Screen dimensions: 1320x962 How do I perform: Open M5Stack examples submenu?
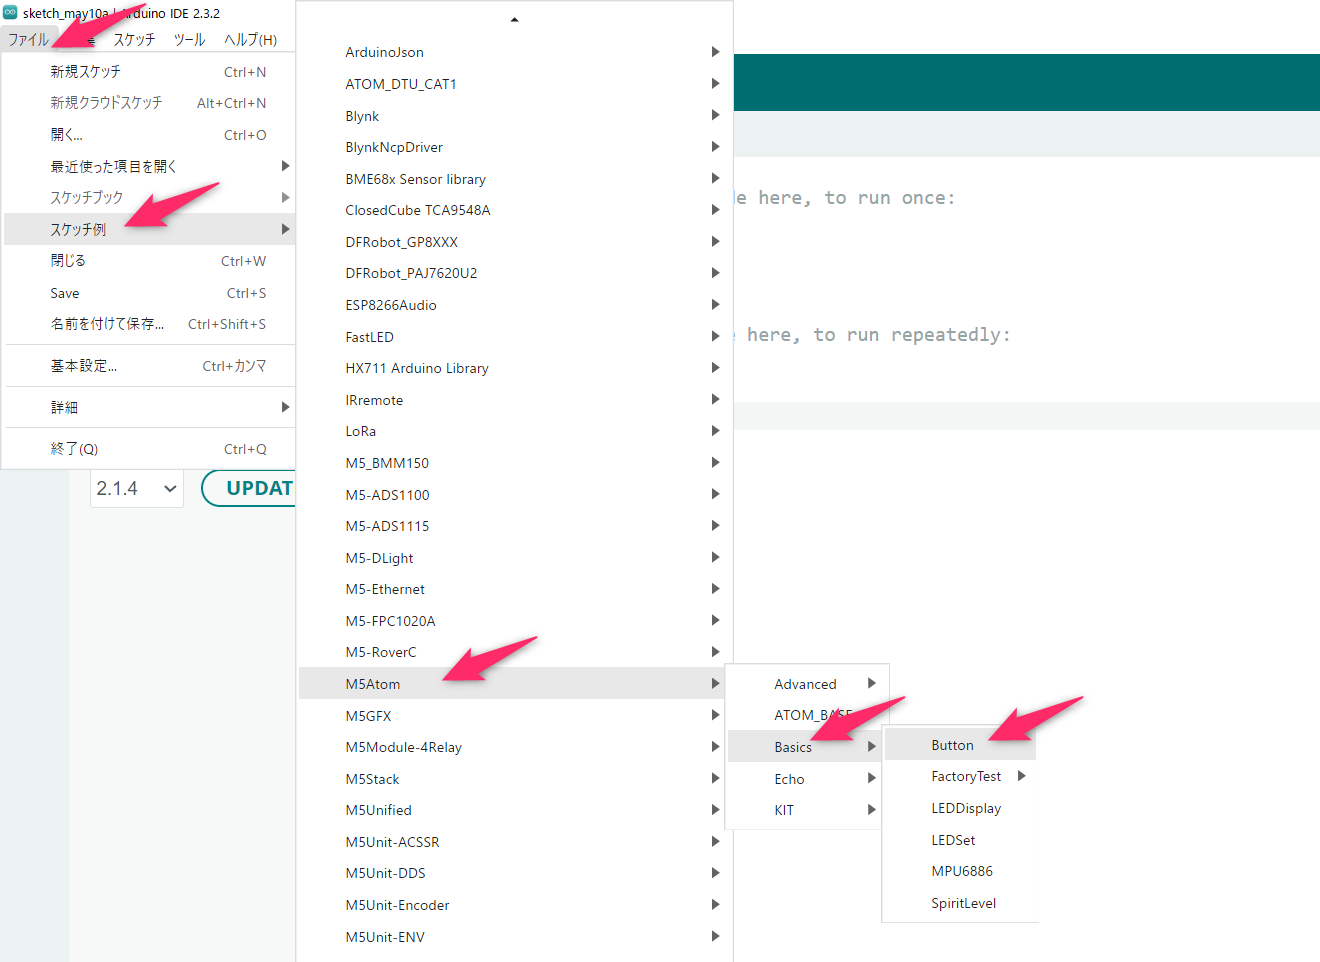(x=514, y=779)
